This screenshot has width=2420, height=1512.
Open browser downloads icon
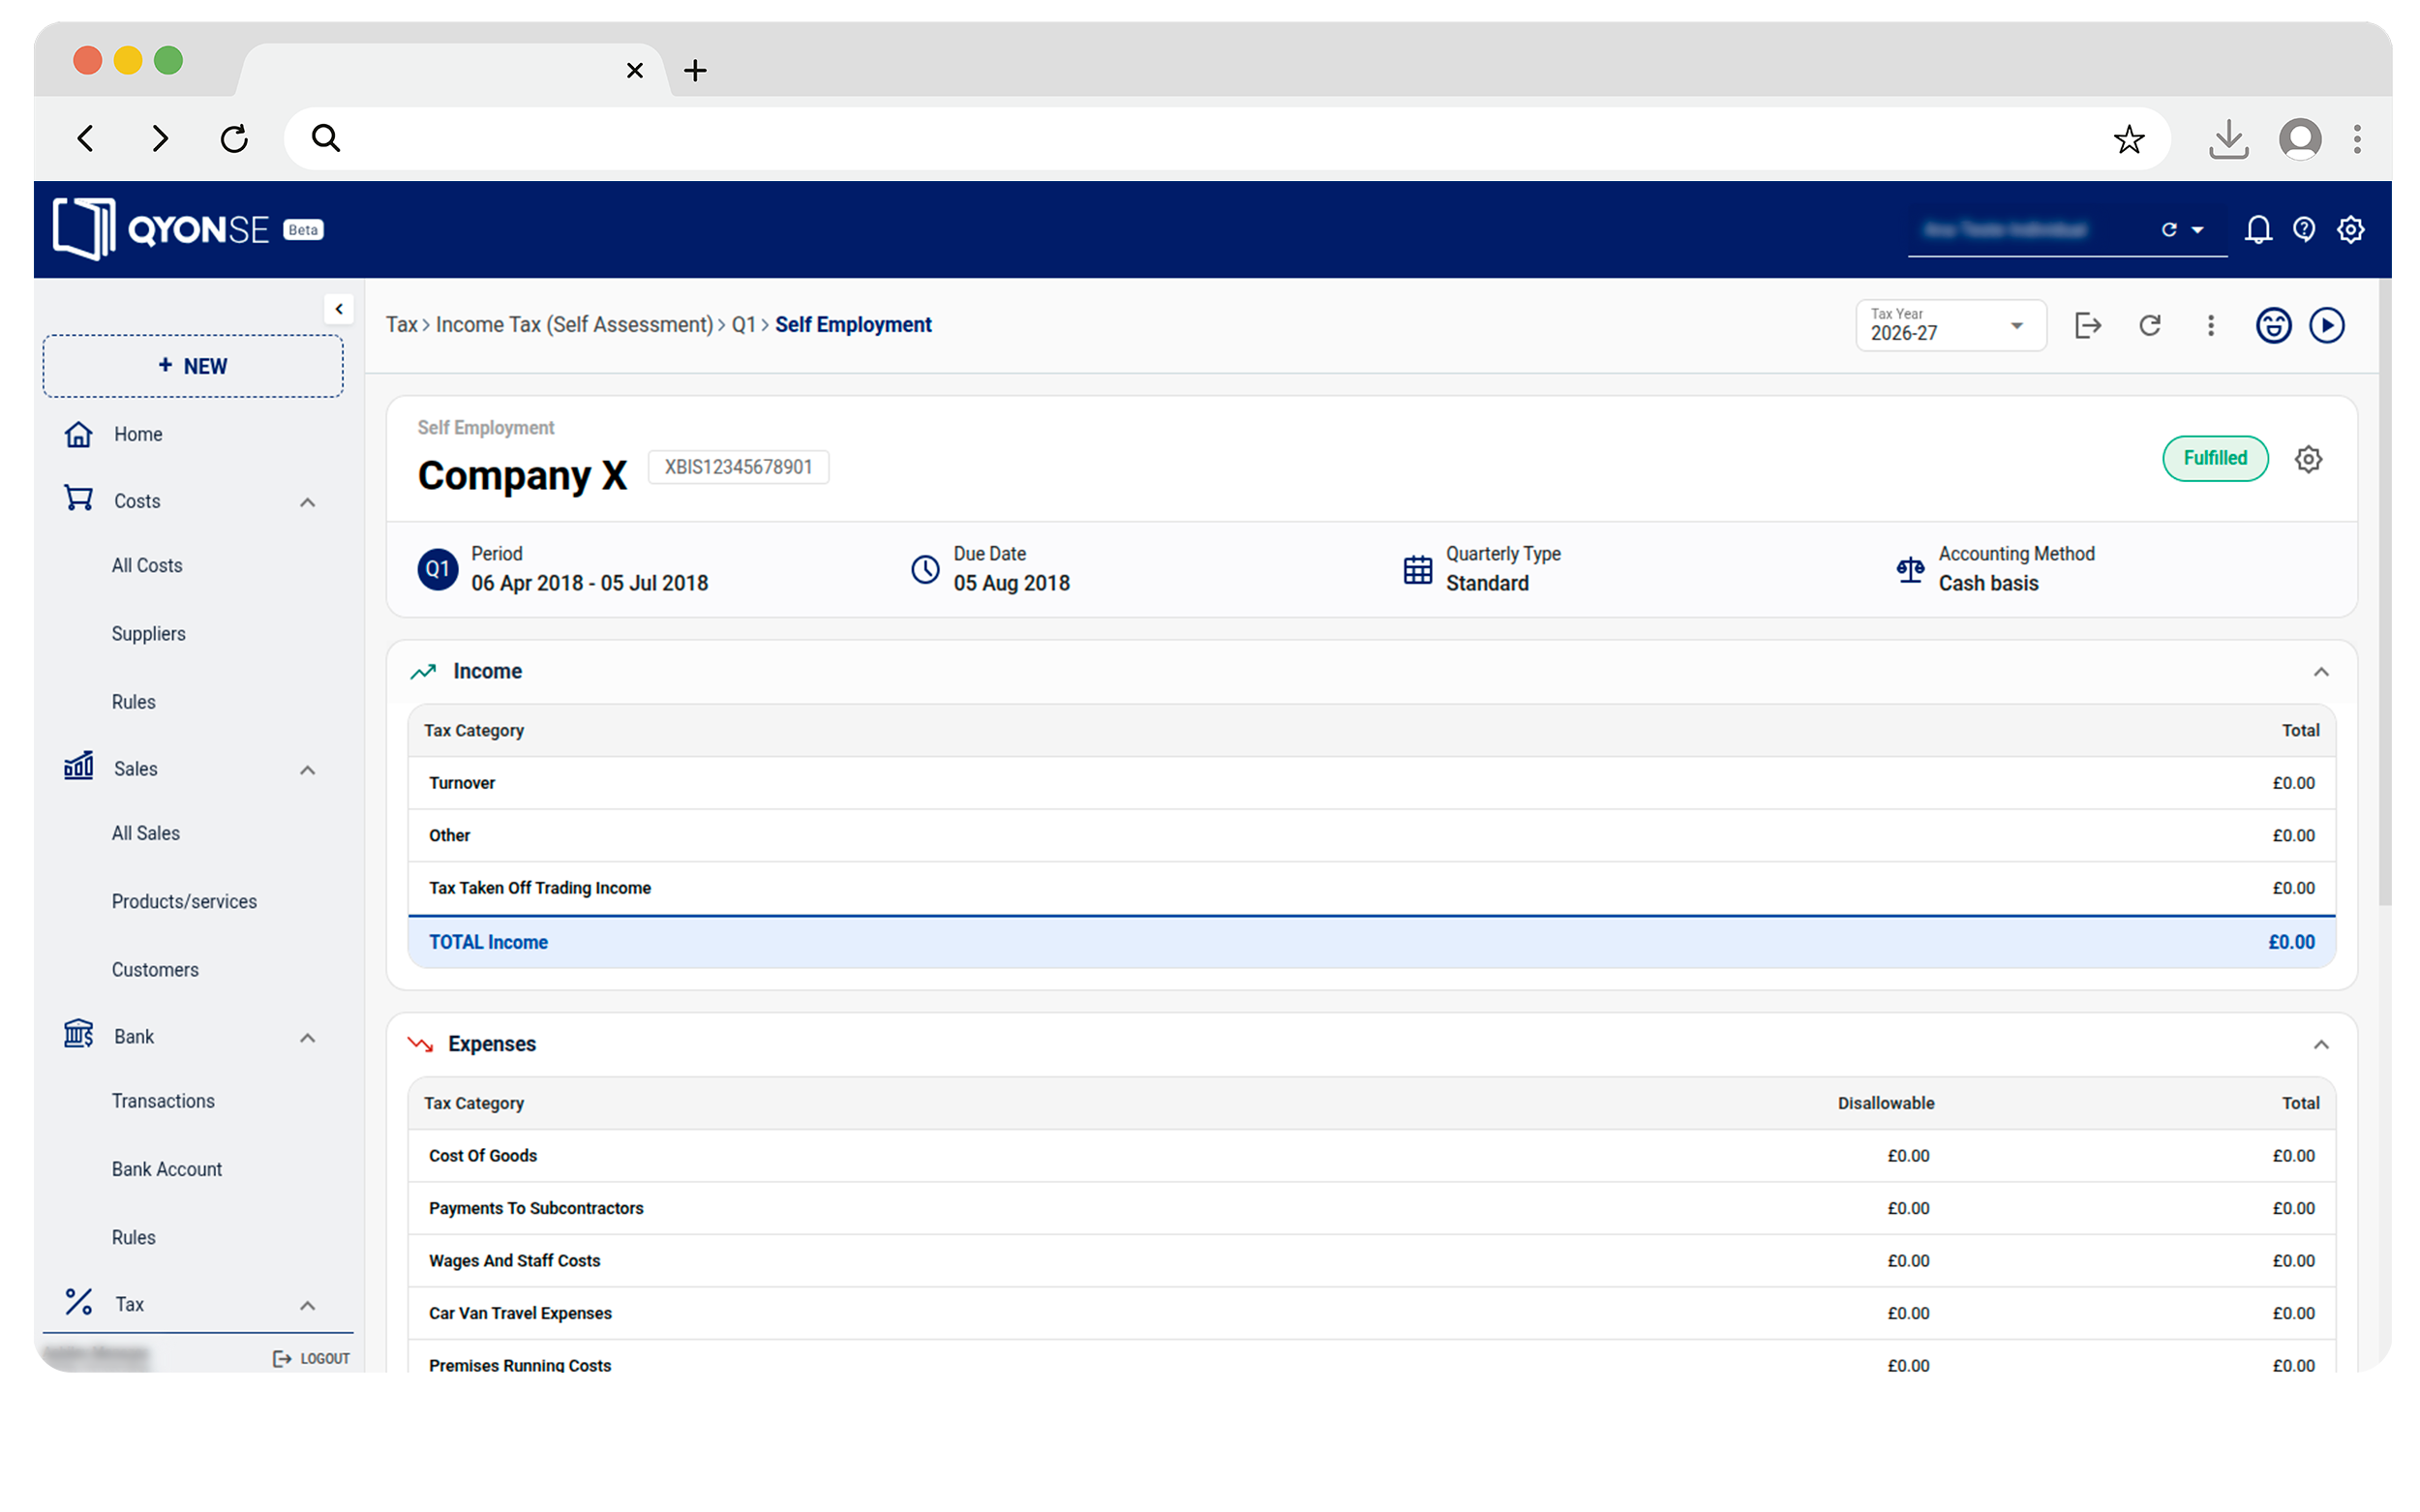2228,139
